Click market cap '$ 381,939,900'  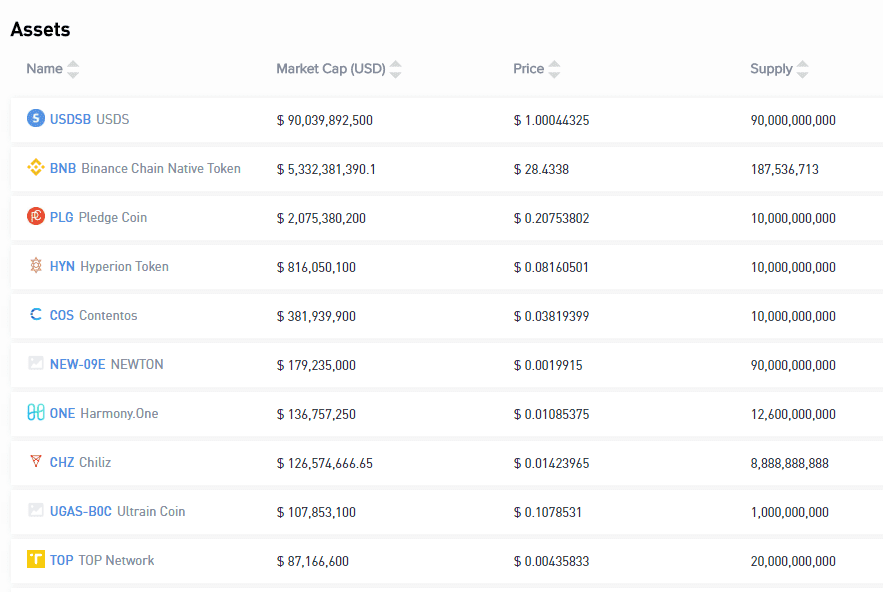click(x=316, y=316)
